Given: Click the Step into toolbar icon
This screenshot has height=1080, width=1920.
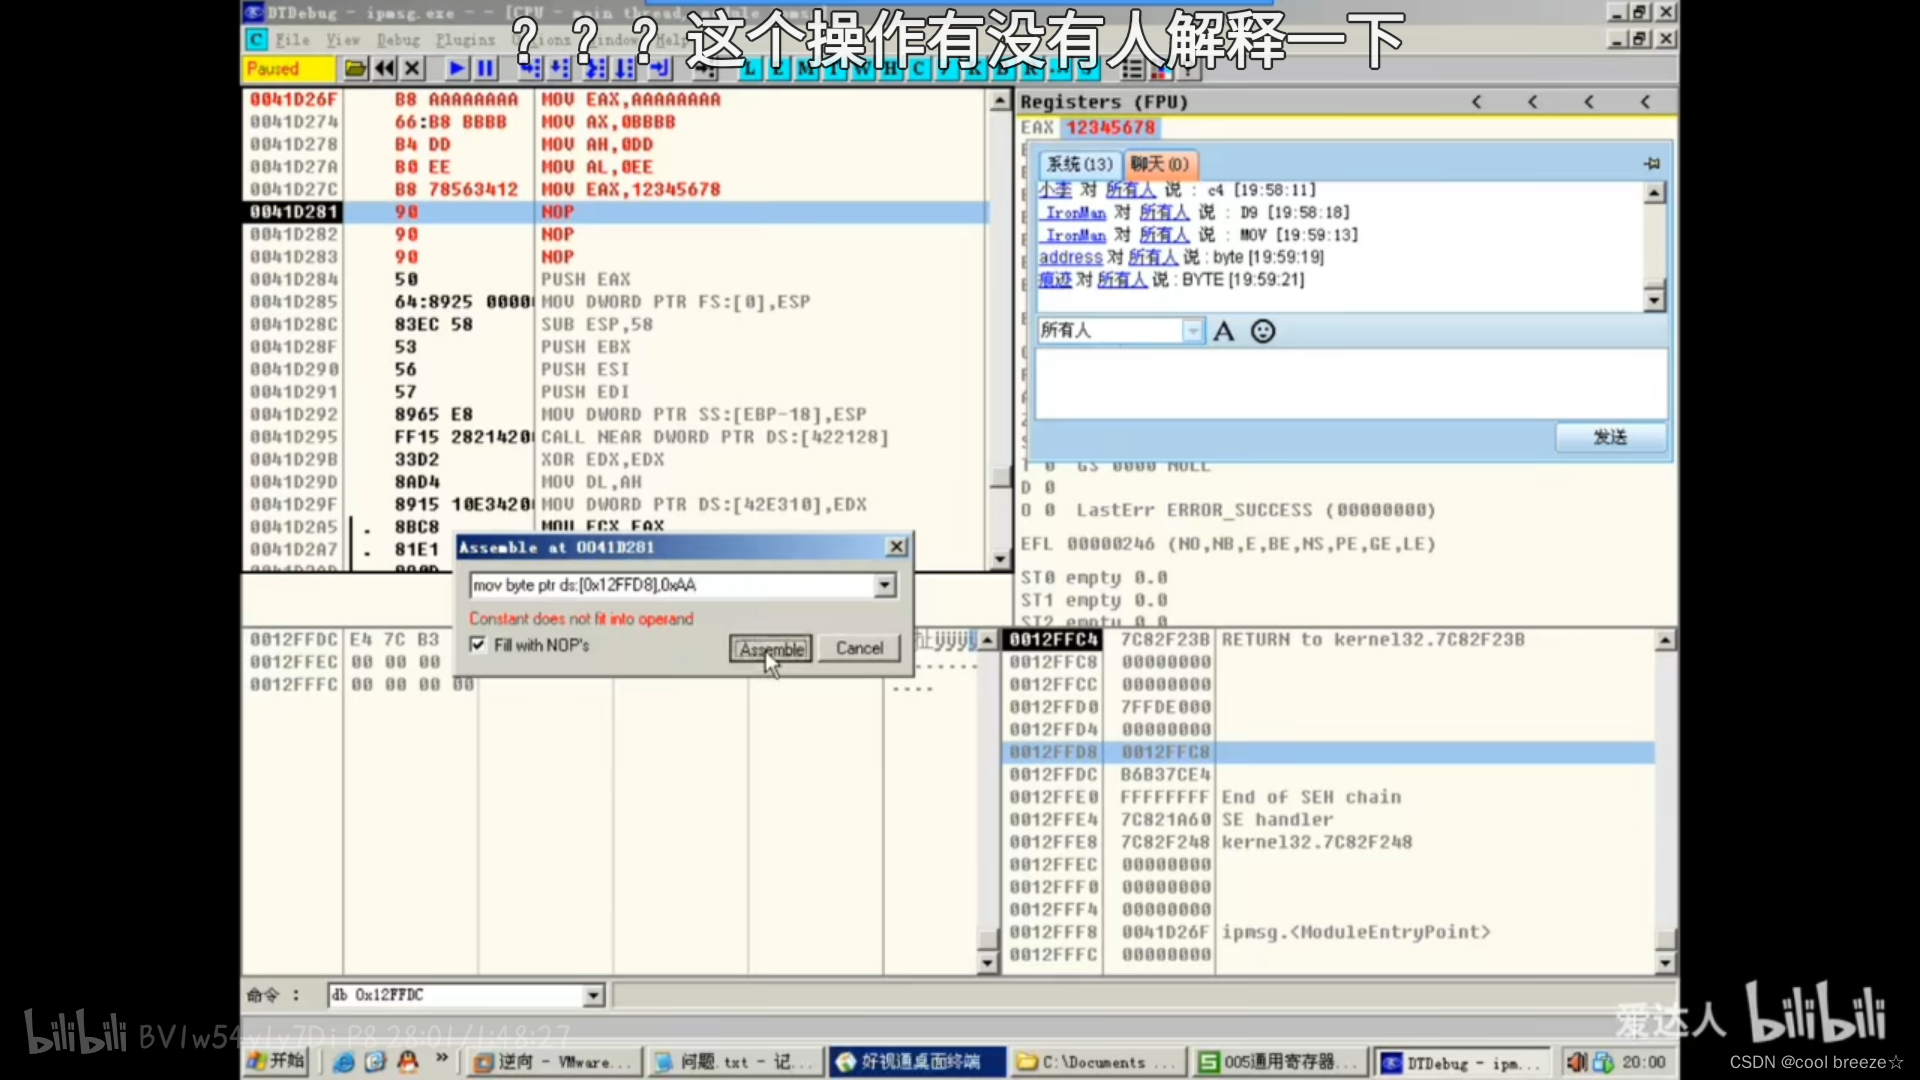Looking at the screenshot, I should (x=530, y=68).
